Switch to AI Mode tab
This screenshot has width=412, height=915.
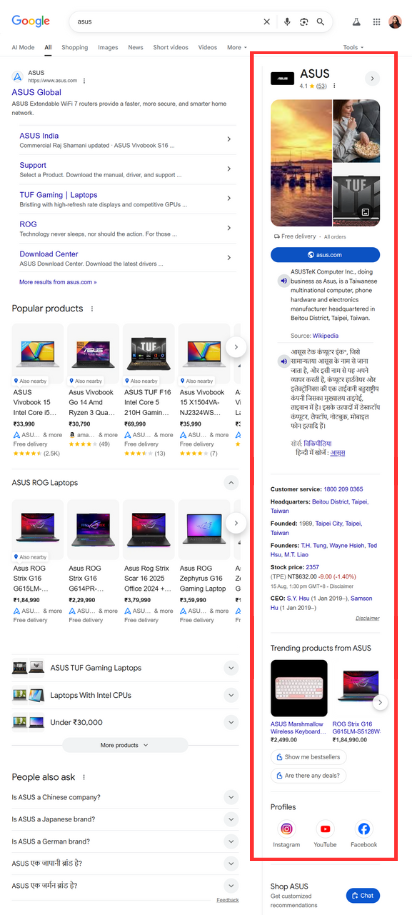pos(23,47)
